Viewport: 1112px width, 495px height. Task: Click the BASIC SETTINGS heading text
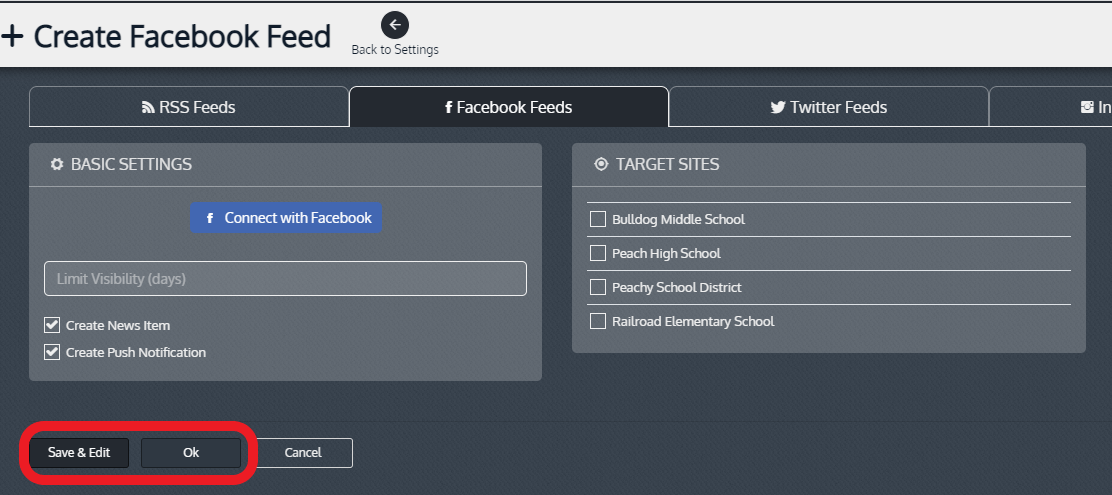(131, 165)
